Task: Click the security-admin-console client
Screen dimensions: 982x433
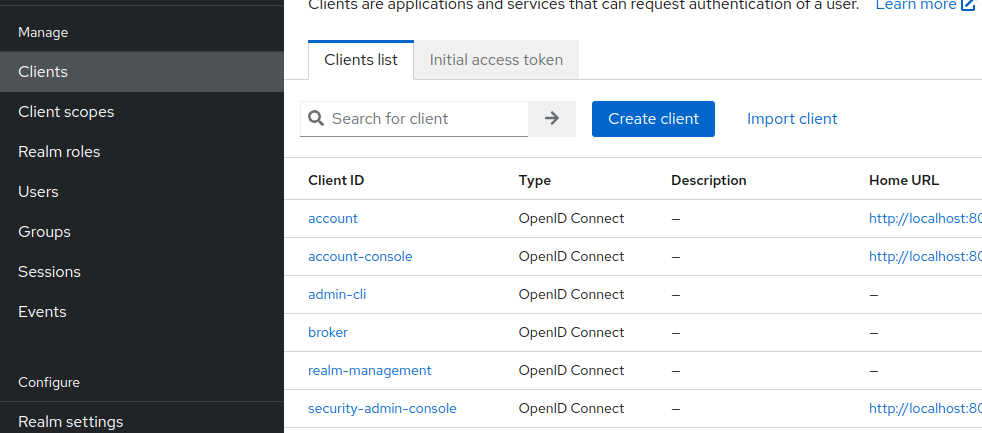Action: (382, 409)
